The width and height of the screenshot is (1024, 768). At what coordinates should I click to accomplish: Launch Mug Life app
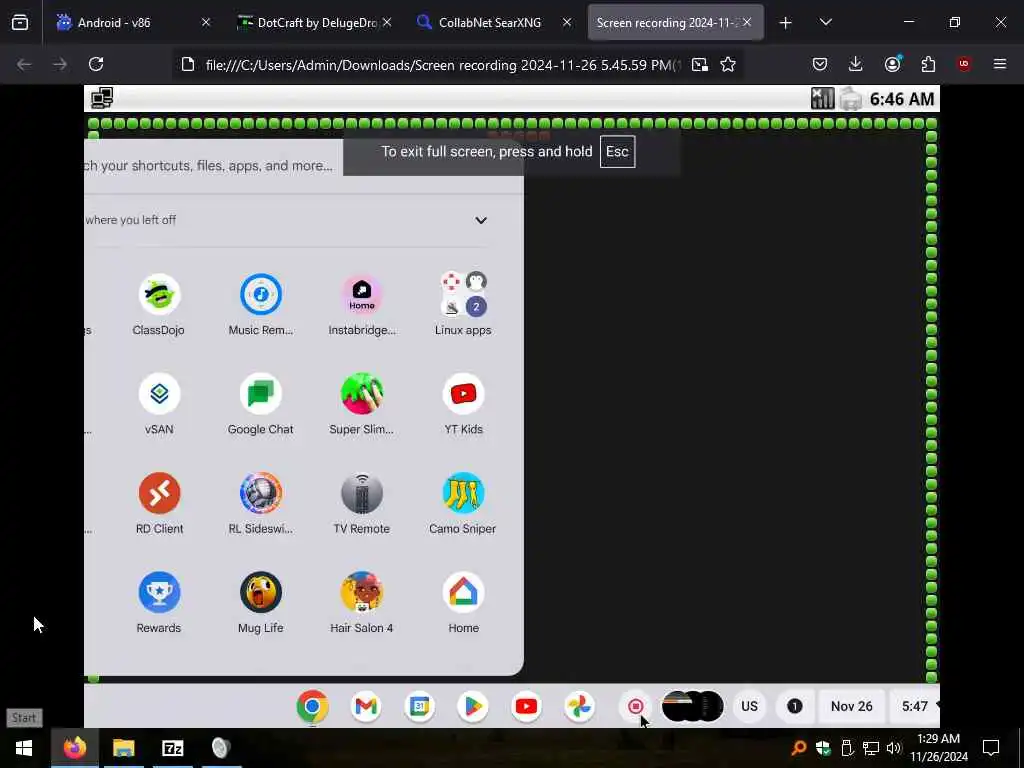click(261, 592)
